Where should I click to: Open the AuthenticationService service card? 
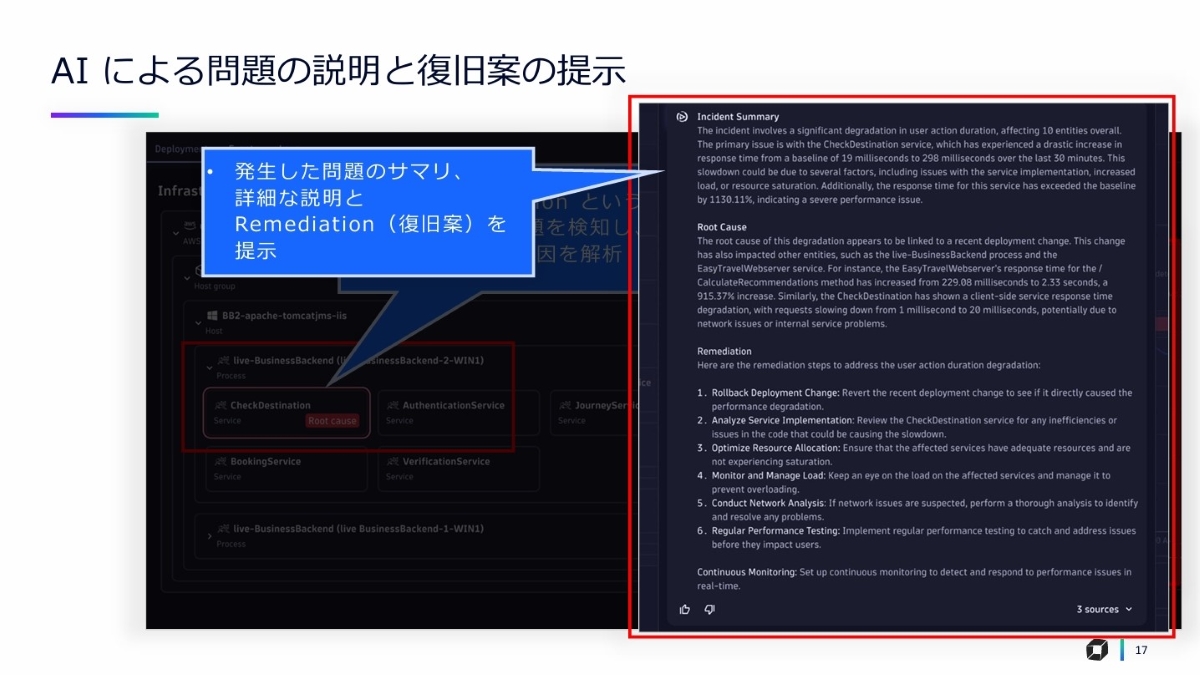[458, 413]
